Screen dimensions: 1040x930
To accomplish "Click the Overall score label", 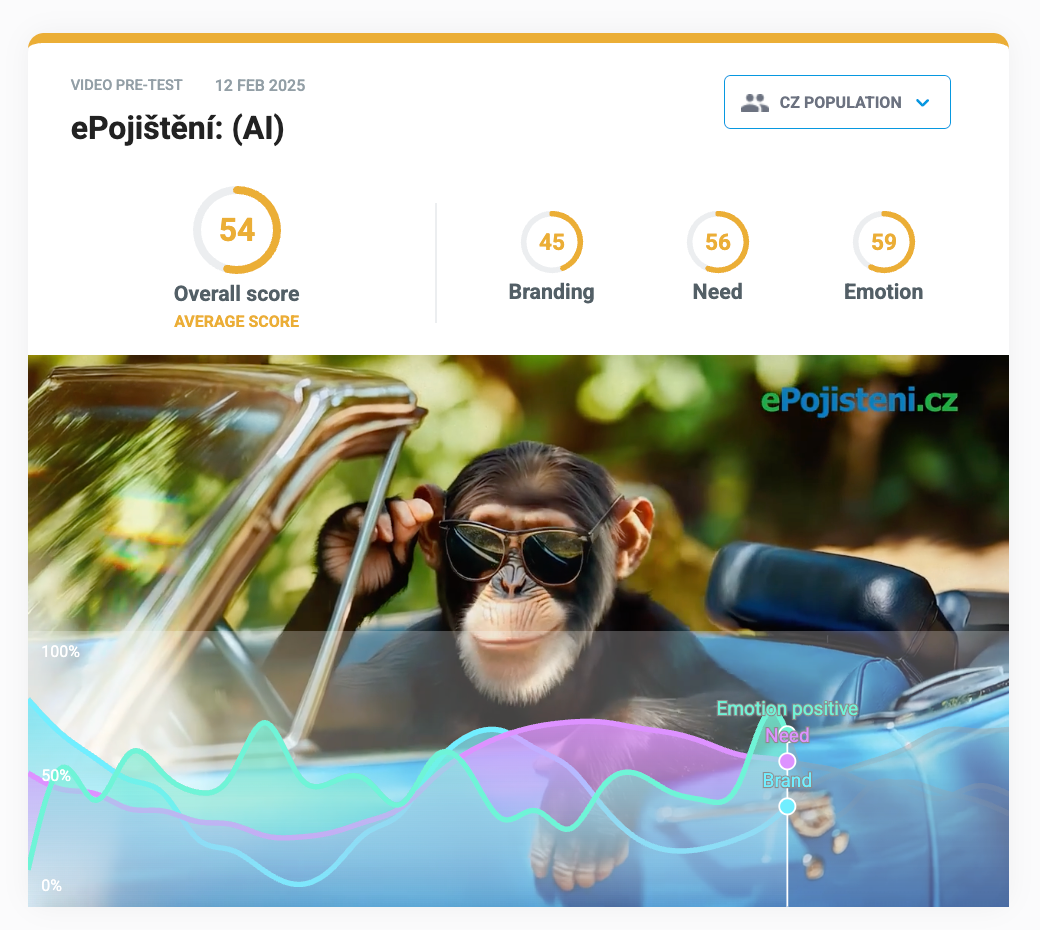I will [x=237, y=294].
